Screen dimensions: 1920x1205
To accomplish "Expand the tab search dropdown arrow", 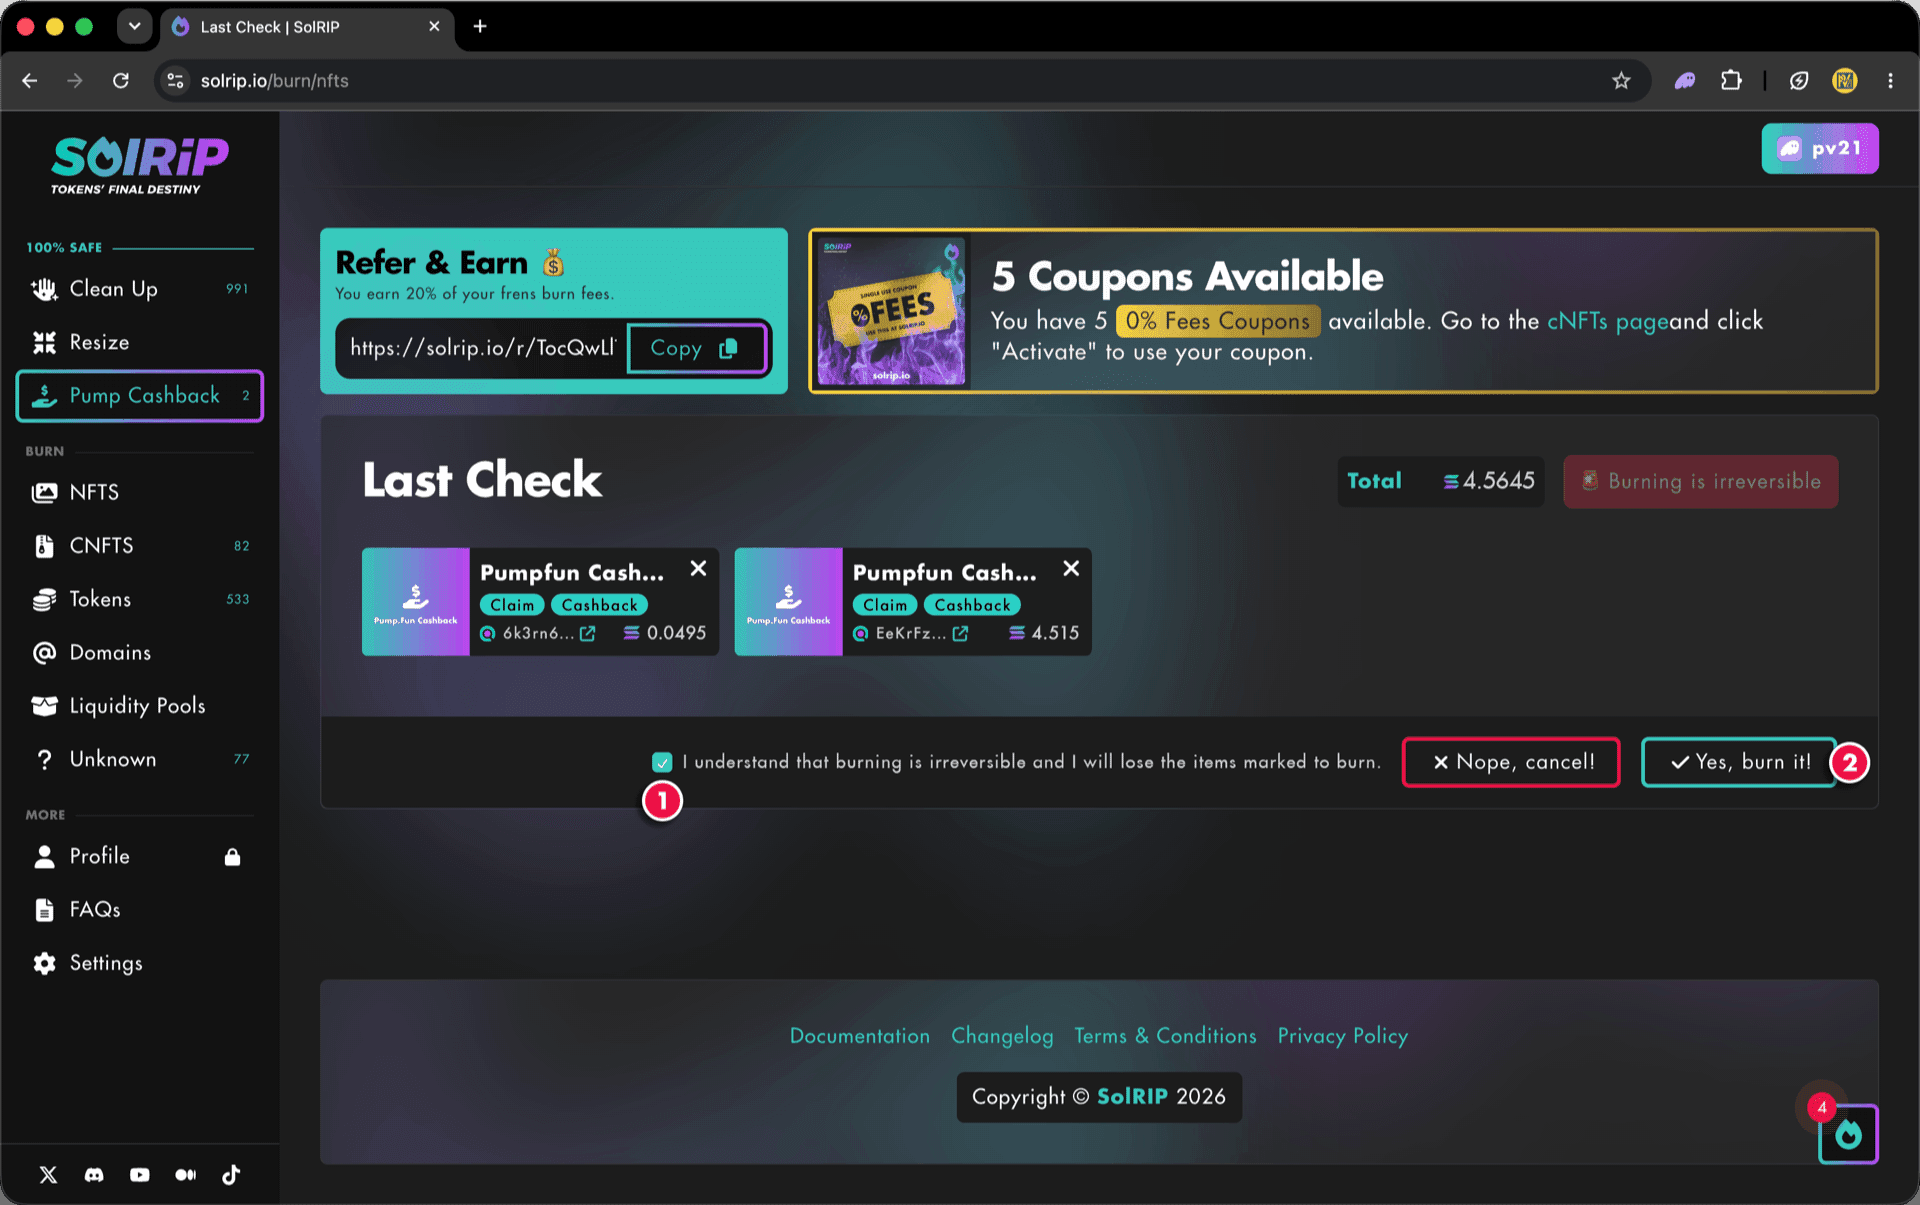I will 134,26.
